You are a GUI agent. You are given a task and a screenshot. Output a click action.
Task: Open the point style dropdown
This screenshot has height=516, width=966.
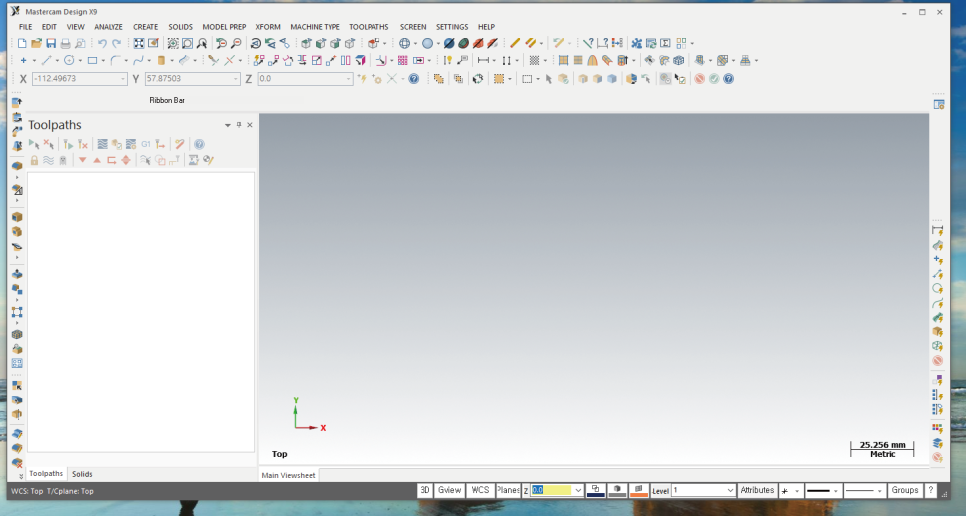(x=797, y=491)
